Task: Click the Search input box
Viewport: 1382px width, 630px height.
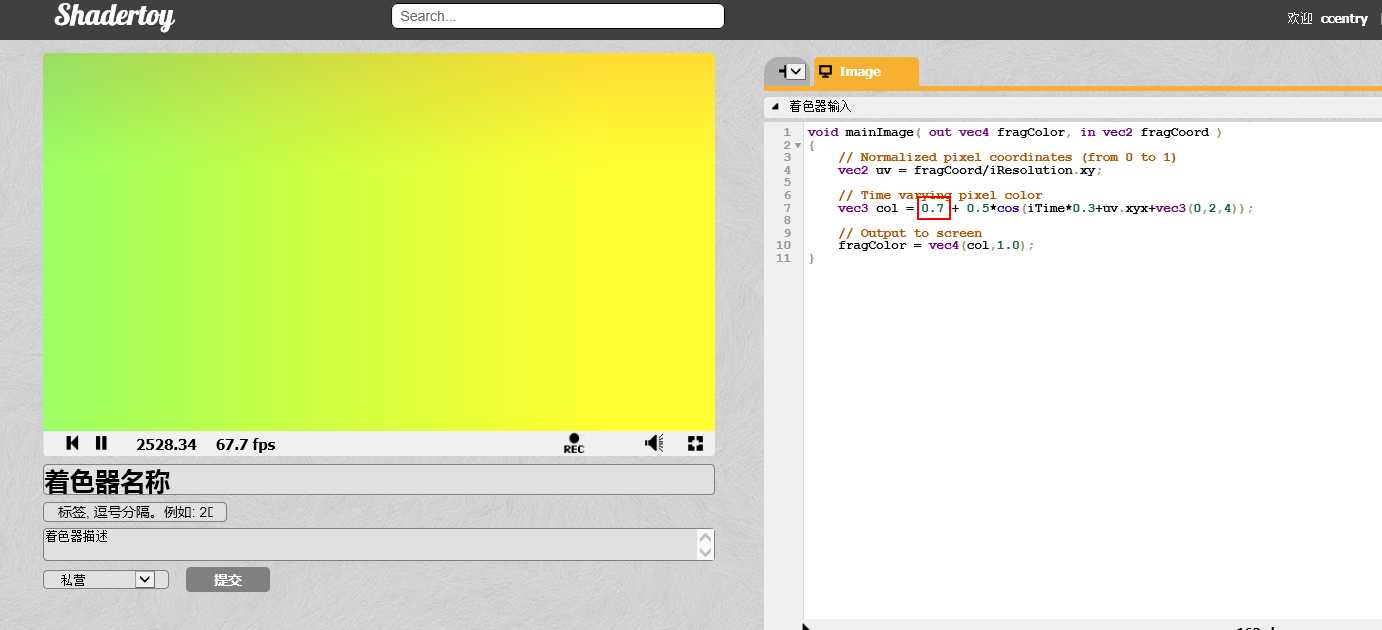Action: [557, 16]
